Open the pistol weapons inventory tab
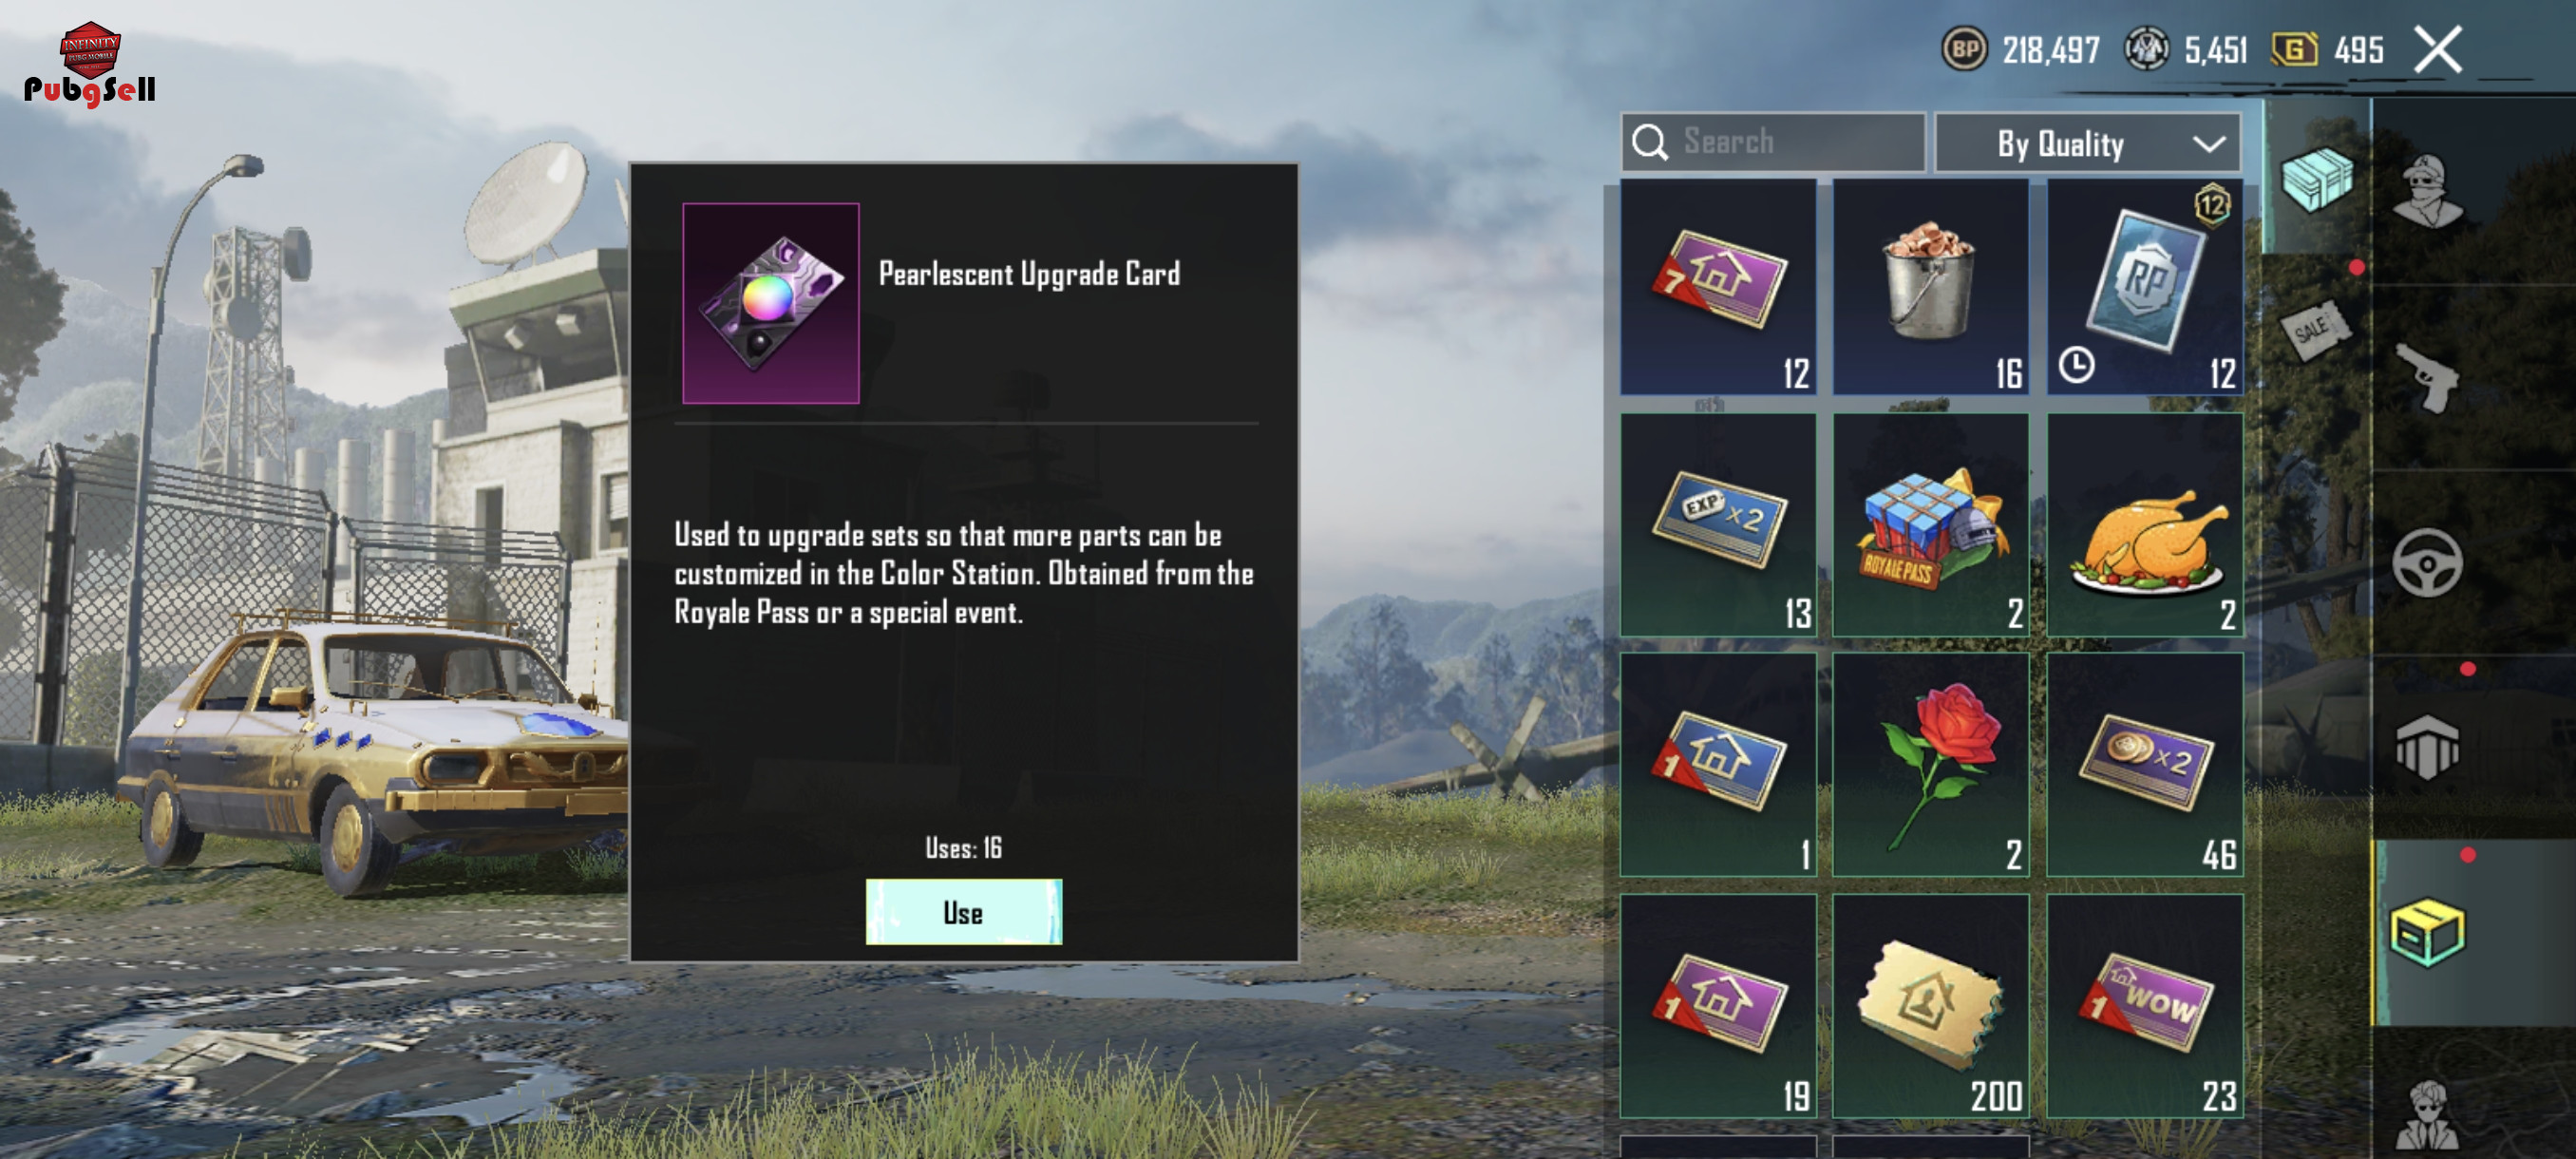Viewport: 2576px width, 1159px height. tap(2427, 377)
